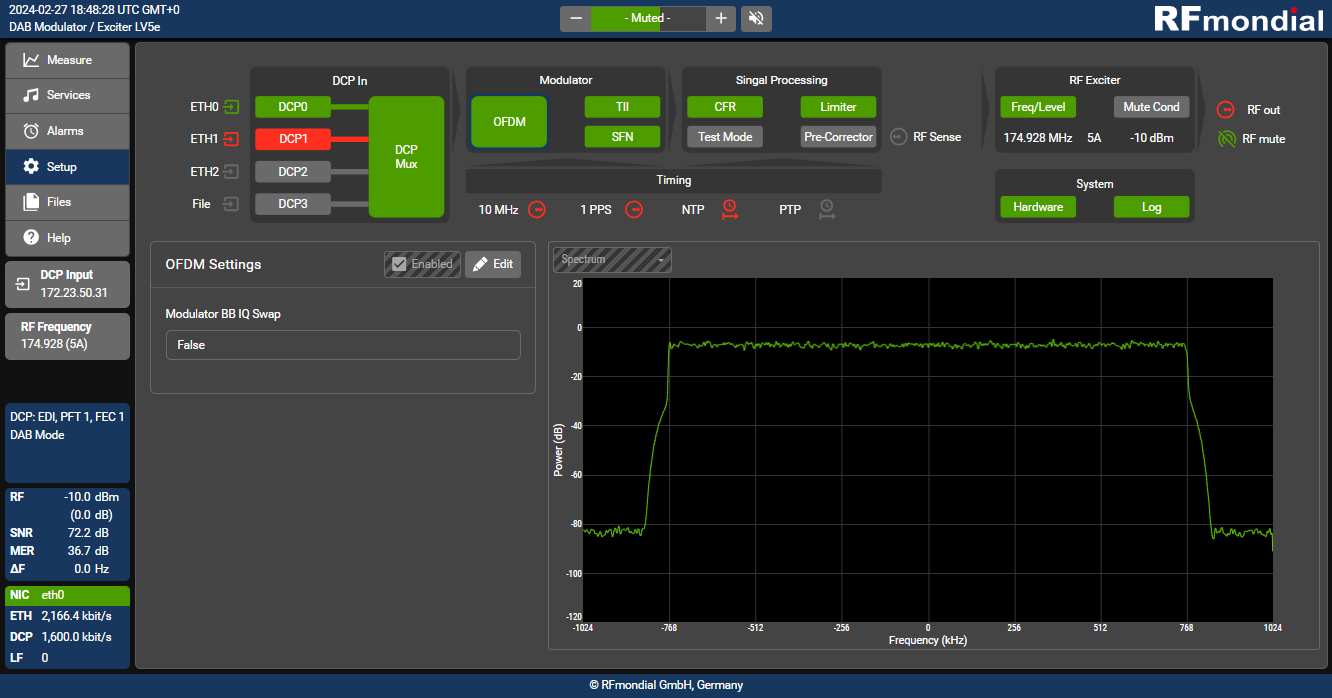Click the 10 MHz status icon

point(537,210)
